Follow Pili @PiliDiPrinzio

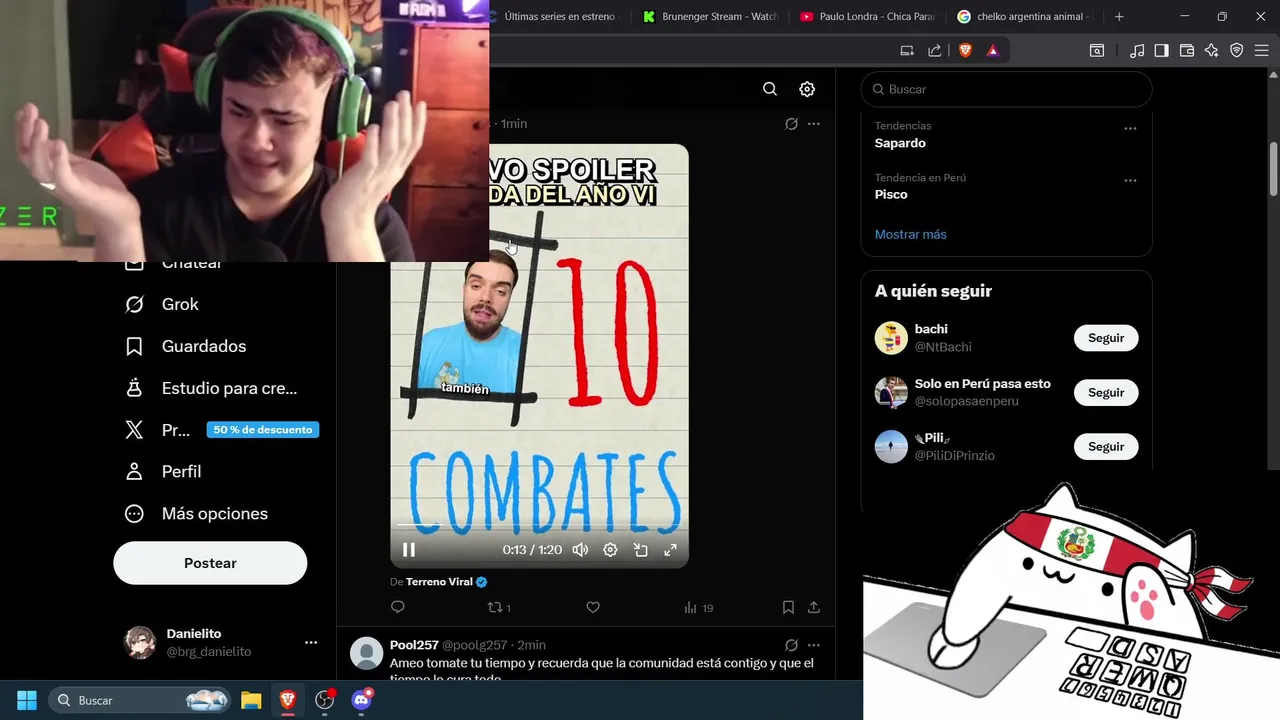coord(1106,446)
